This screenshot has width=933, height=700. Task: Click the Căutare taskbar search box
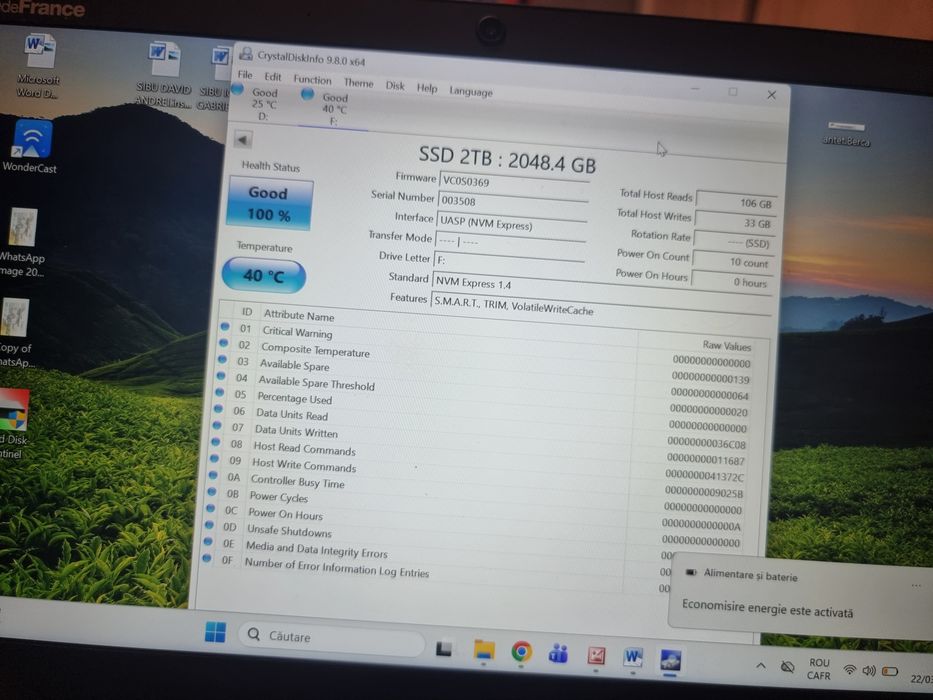click(x=332, y=638)
